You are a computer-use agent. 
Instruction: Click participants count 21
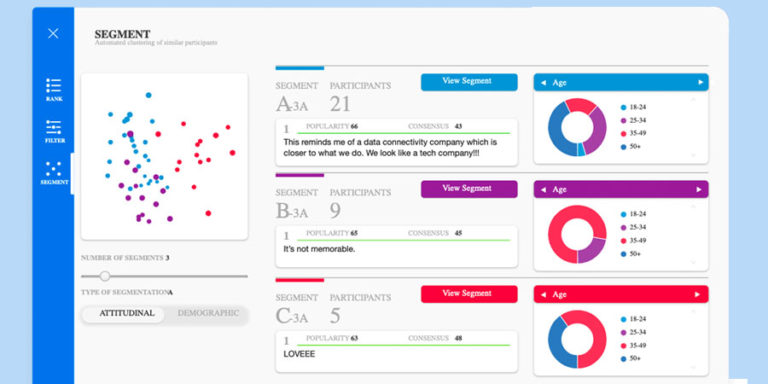[341, 104]
